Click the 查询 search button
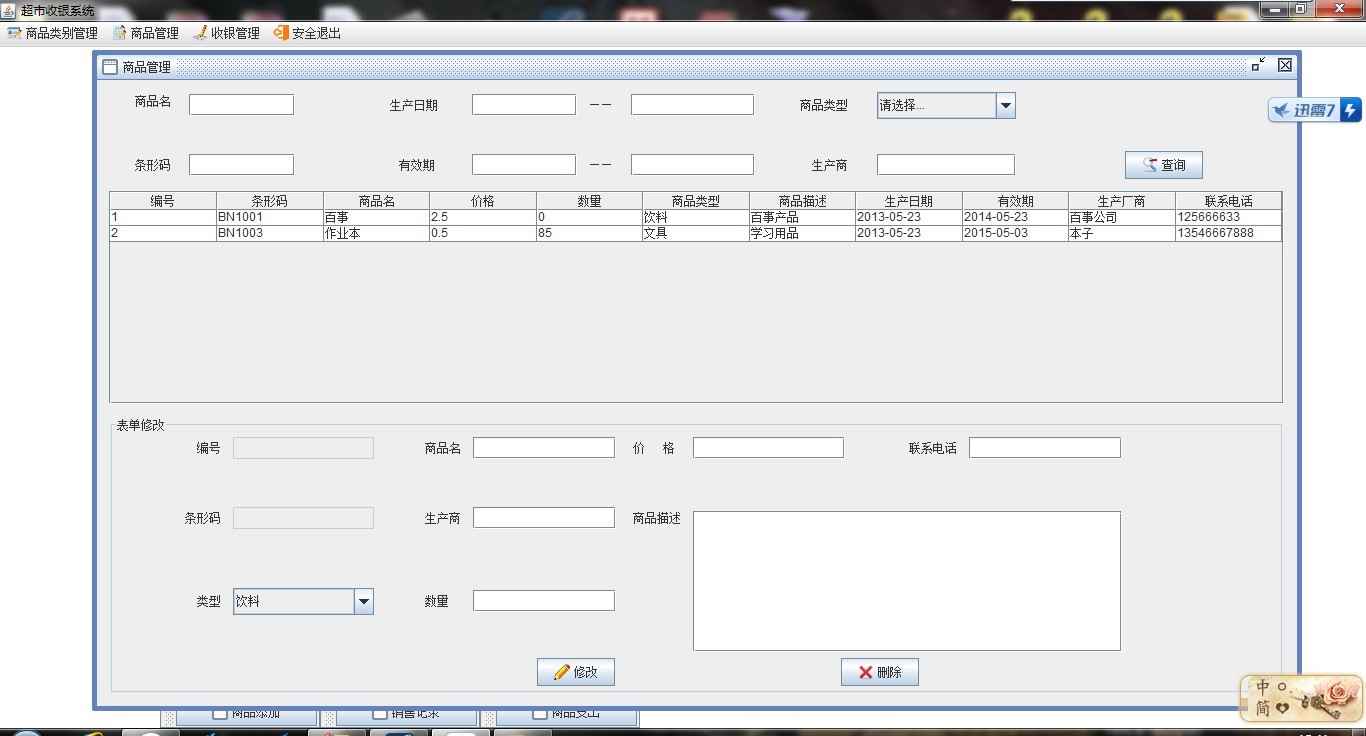Image resolution: width=1366 pixels, height=736 pixels. tap(1163, 165)
